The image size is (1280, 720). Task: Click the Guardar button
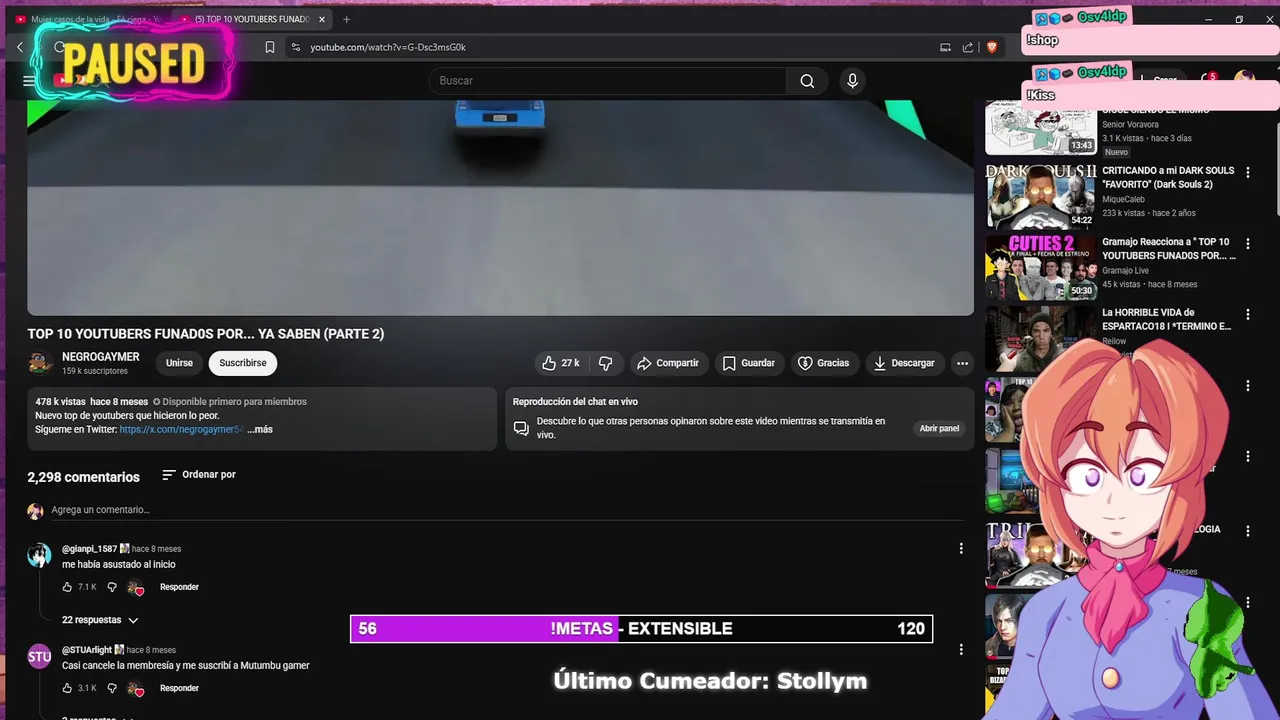[x=749, y=363]
